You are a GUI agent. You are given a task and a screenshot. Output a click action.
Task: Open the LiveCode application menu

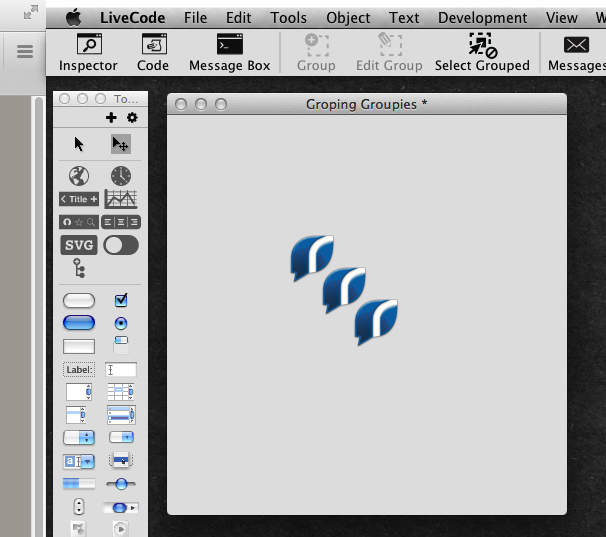point(133,18)
